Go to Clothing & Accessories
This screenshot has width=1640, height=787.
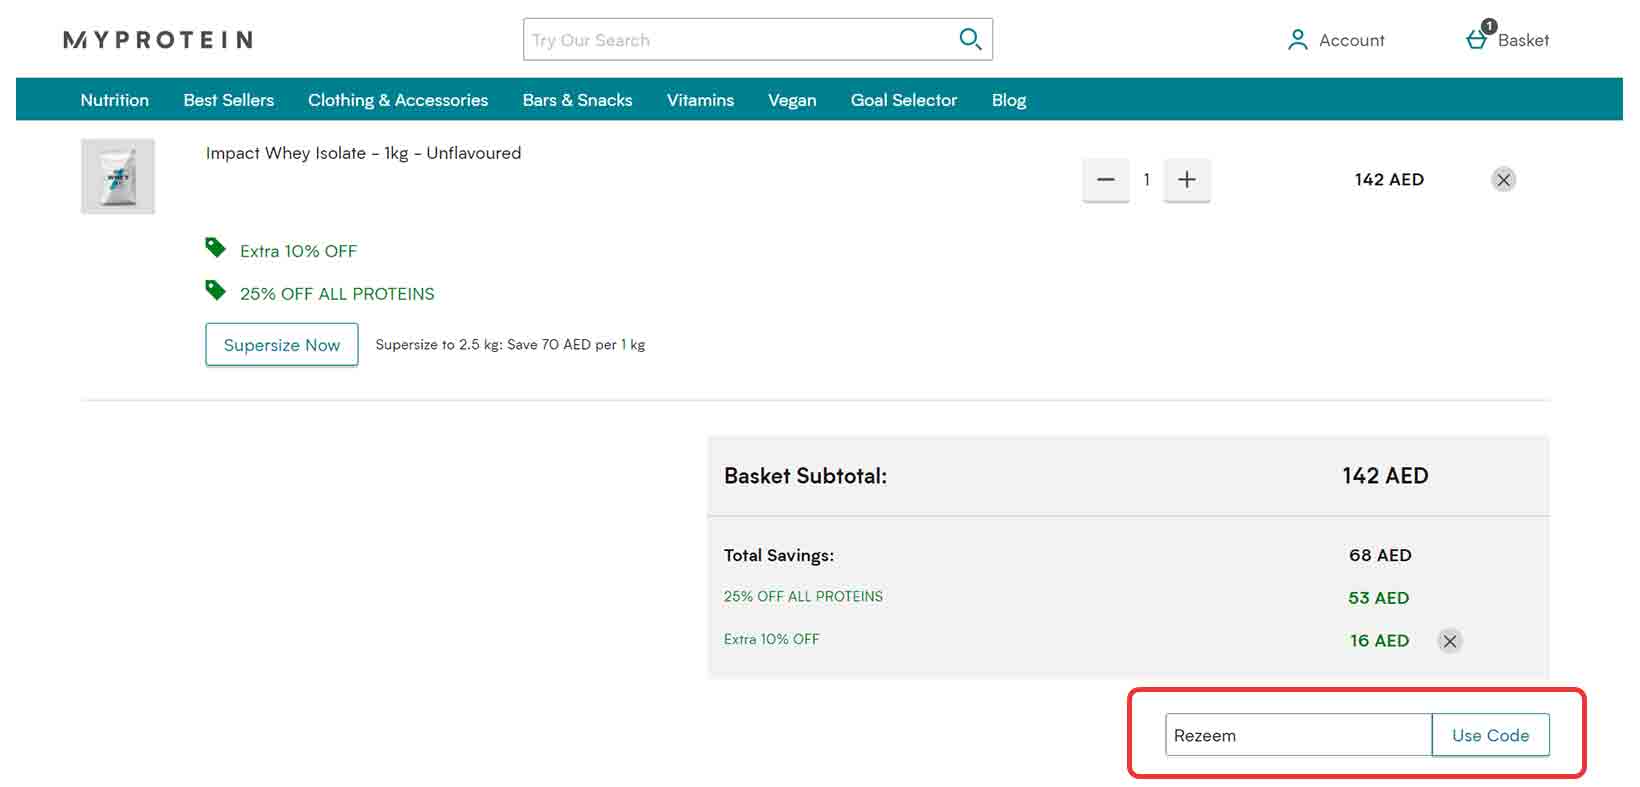(397, 100)
